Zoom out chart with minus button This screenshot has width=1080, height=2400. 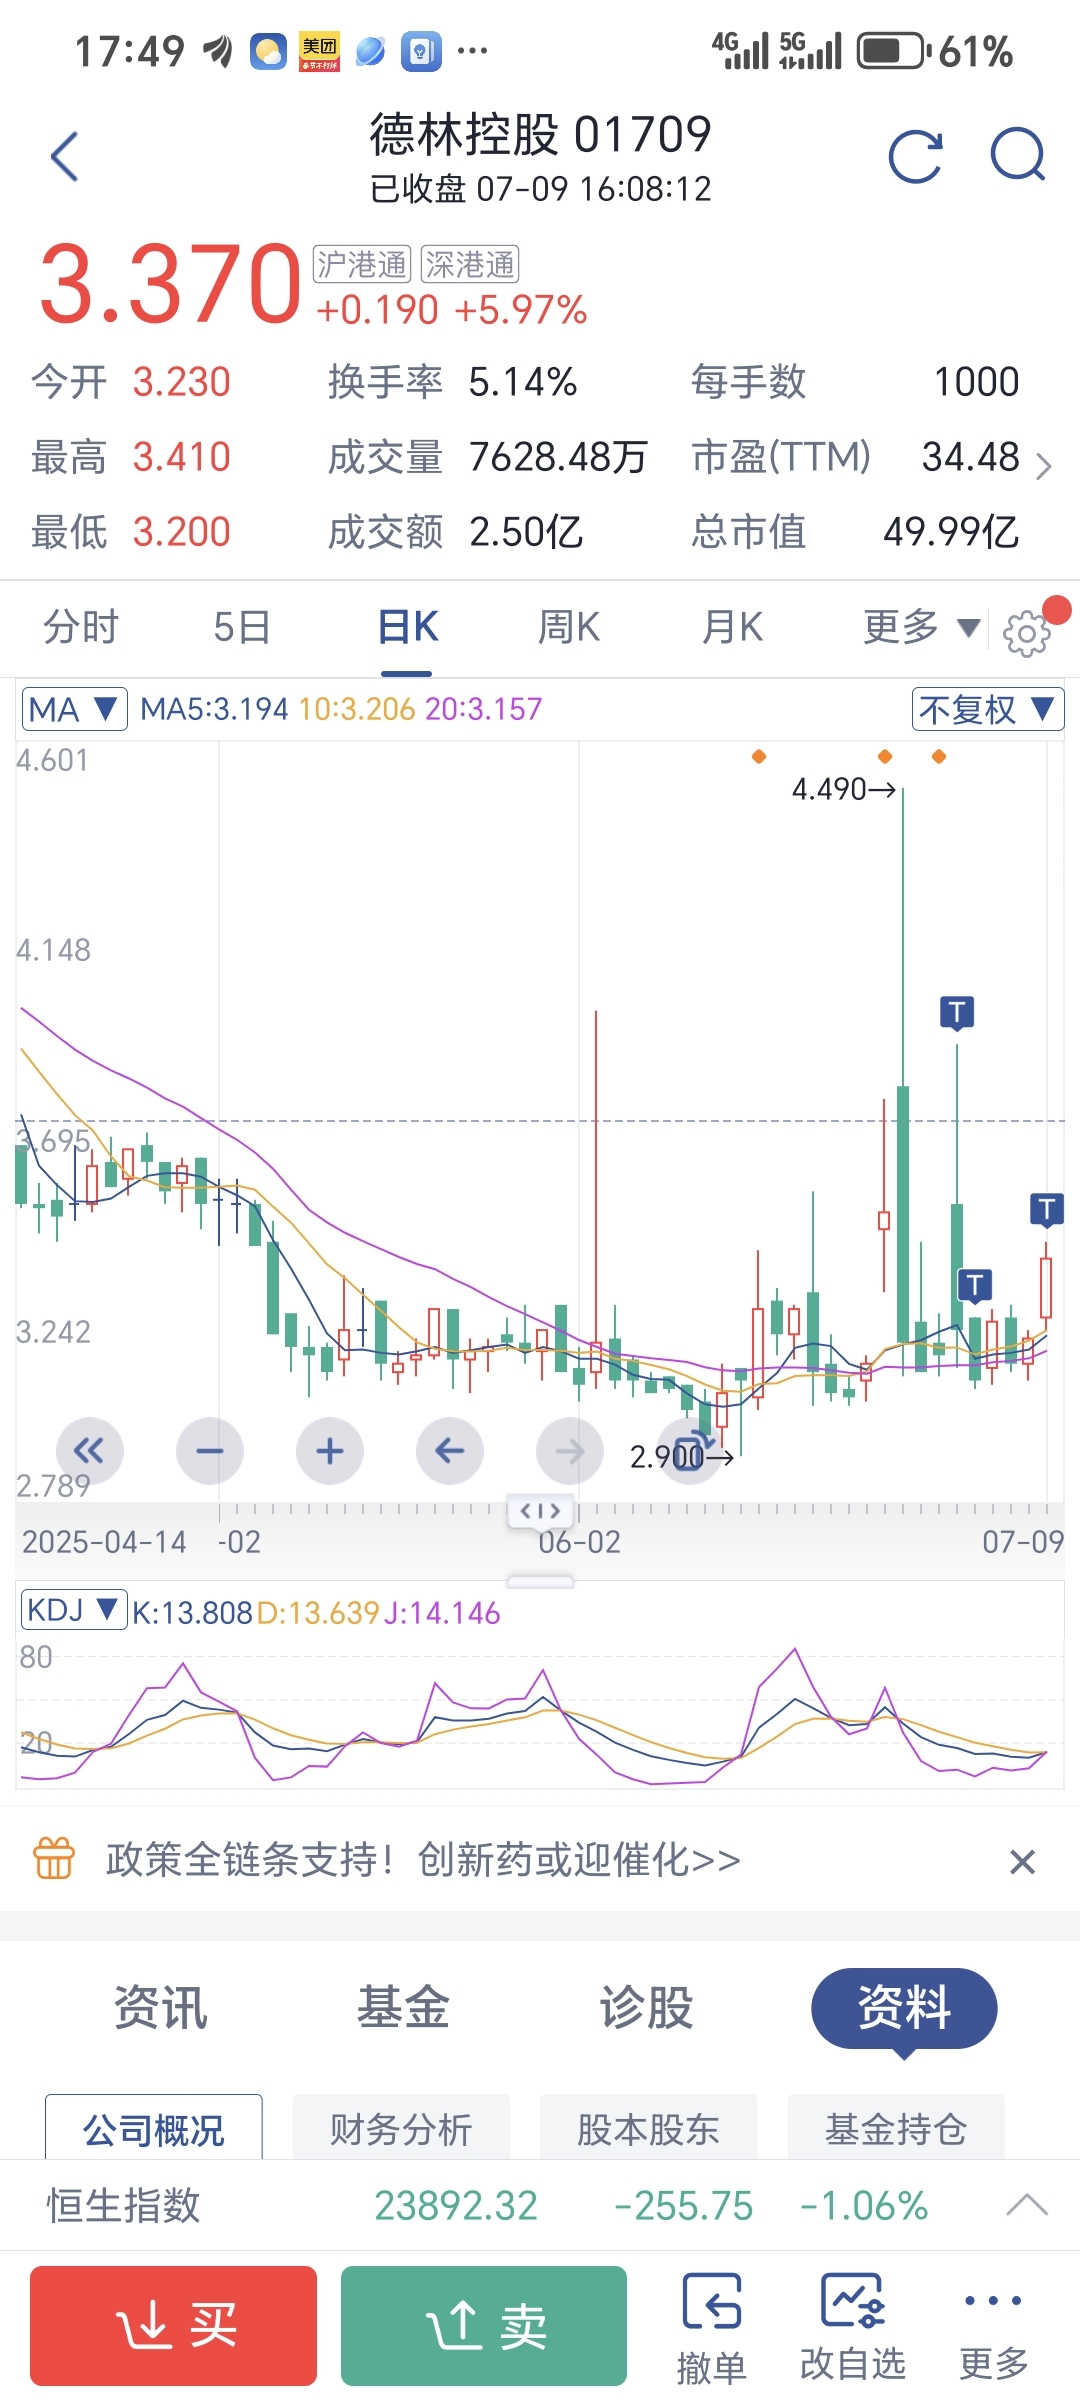tap(210, 1451)
